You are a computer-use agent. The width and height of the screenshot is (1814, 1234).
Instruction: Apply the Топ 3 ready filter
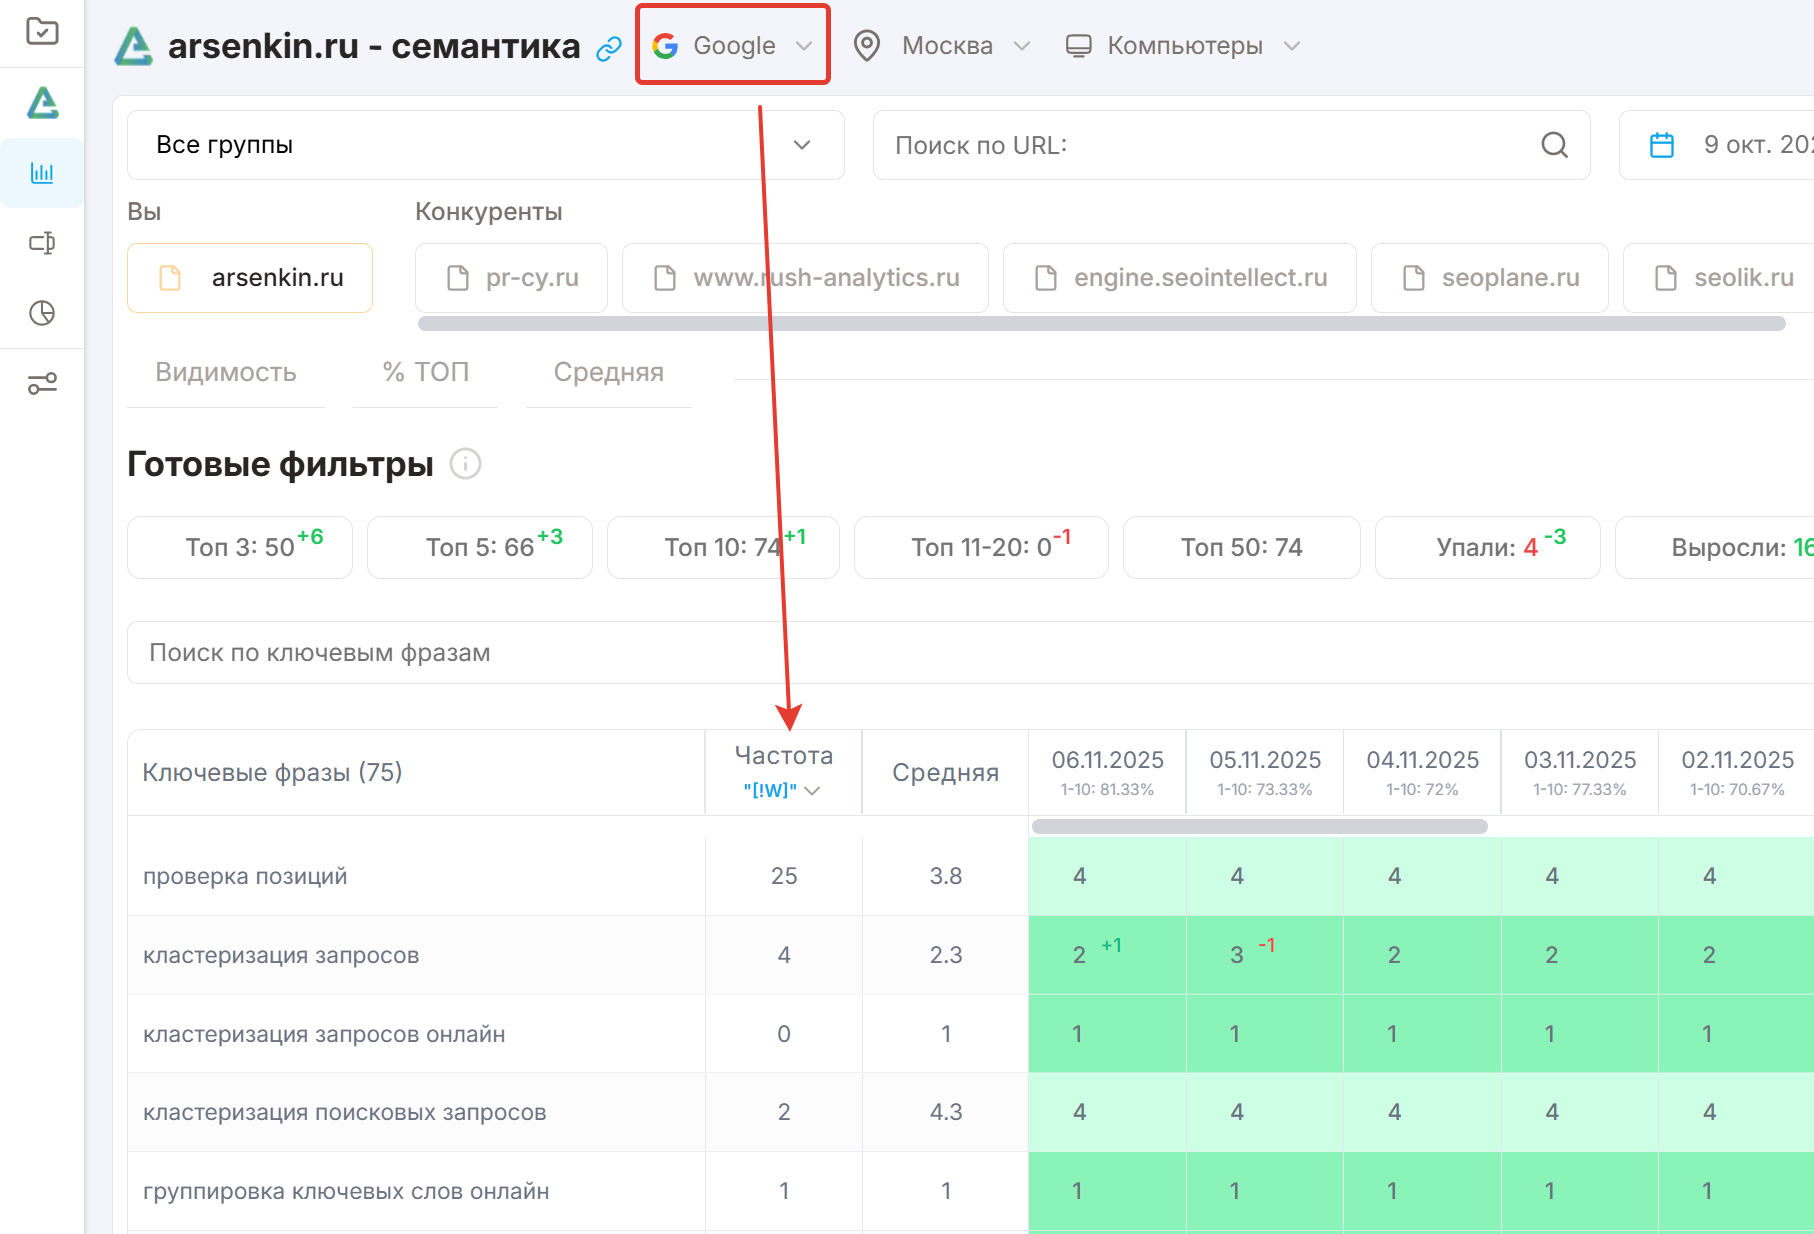tap(240, 547)
